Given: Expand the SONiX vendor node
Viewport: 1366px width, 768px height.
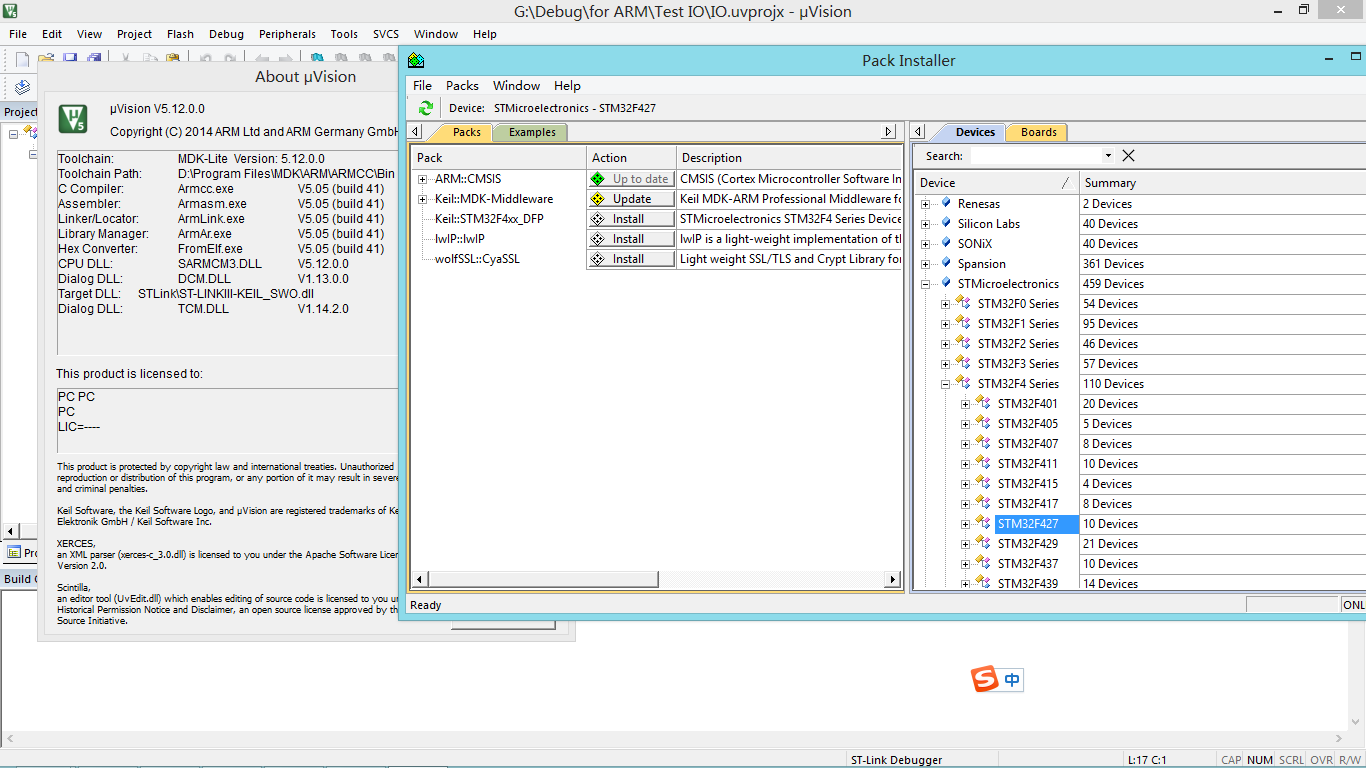Looking at the screenshot, I should (x=926, y=244).
